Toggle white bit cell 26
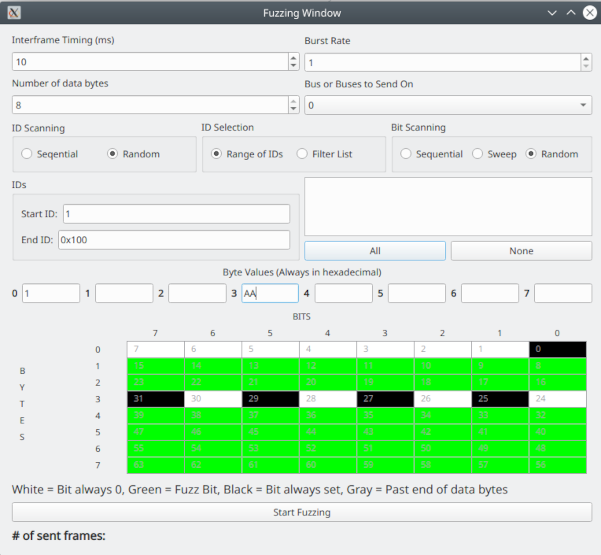601x555 pixels. click(443, 399)
